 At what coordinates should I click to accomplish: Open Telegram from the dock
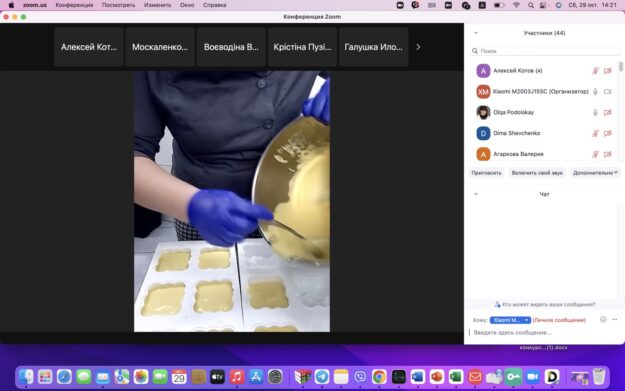tap(322, 377)
